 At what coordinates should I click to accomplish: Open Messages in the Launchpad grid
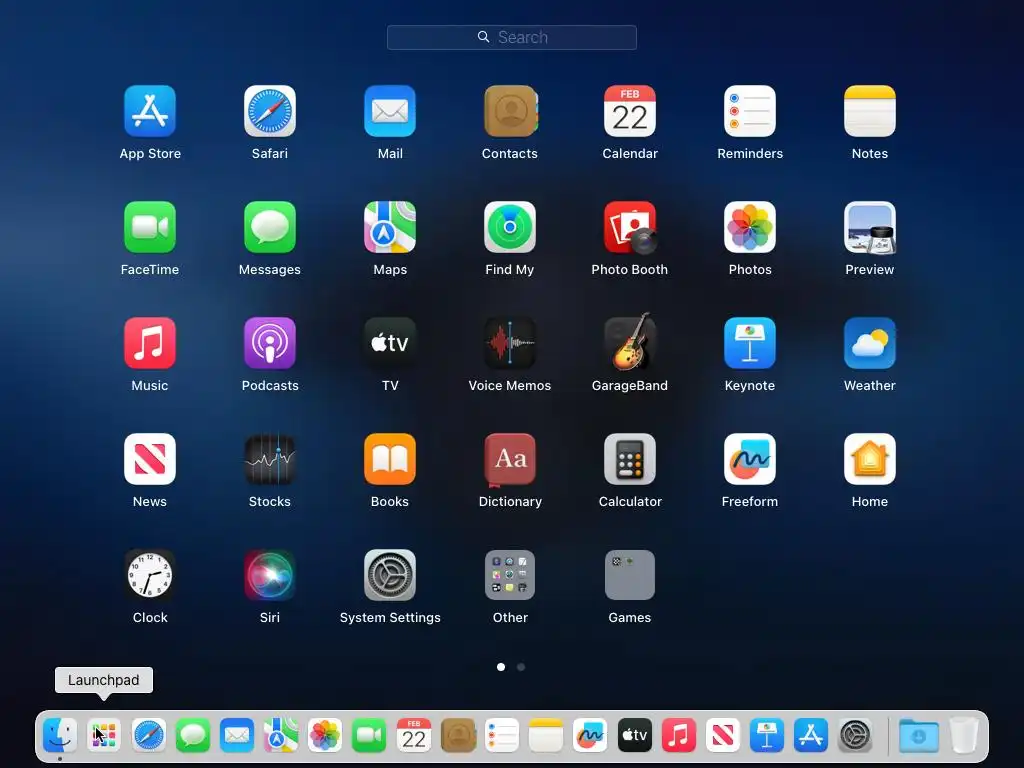coord(270,227)
